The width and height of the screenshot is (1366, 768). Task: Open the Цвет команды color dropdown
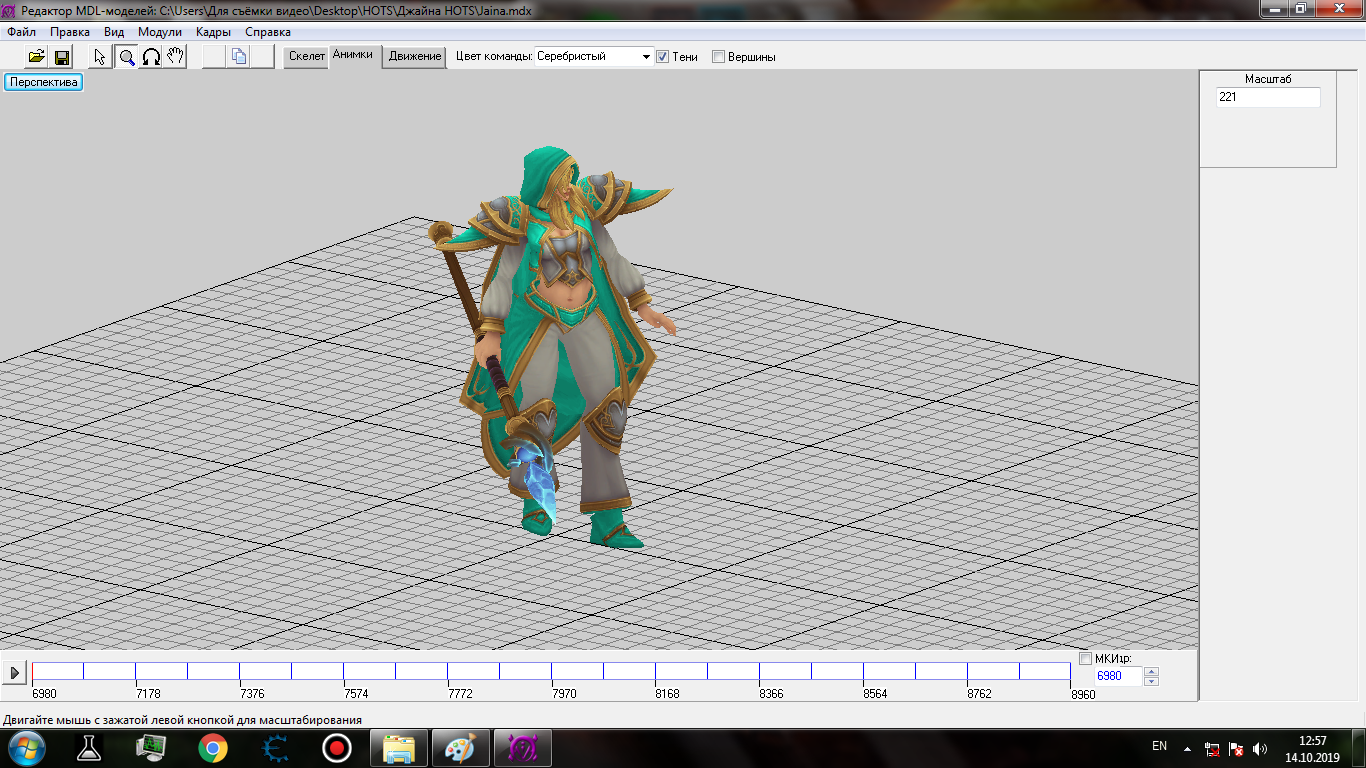point(646,57)
